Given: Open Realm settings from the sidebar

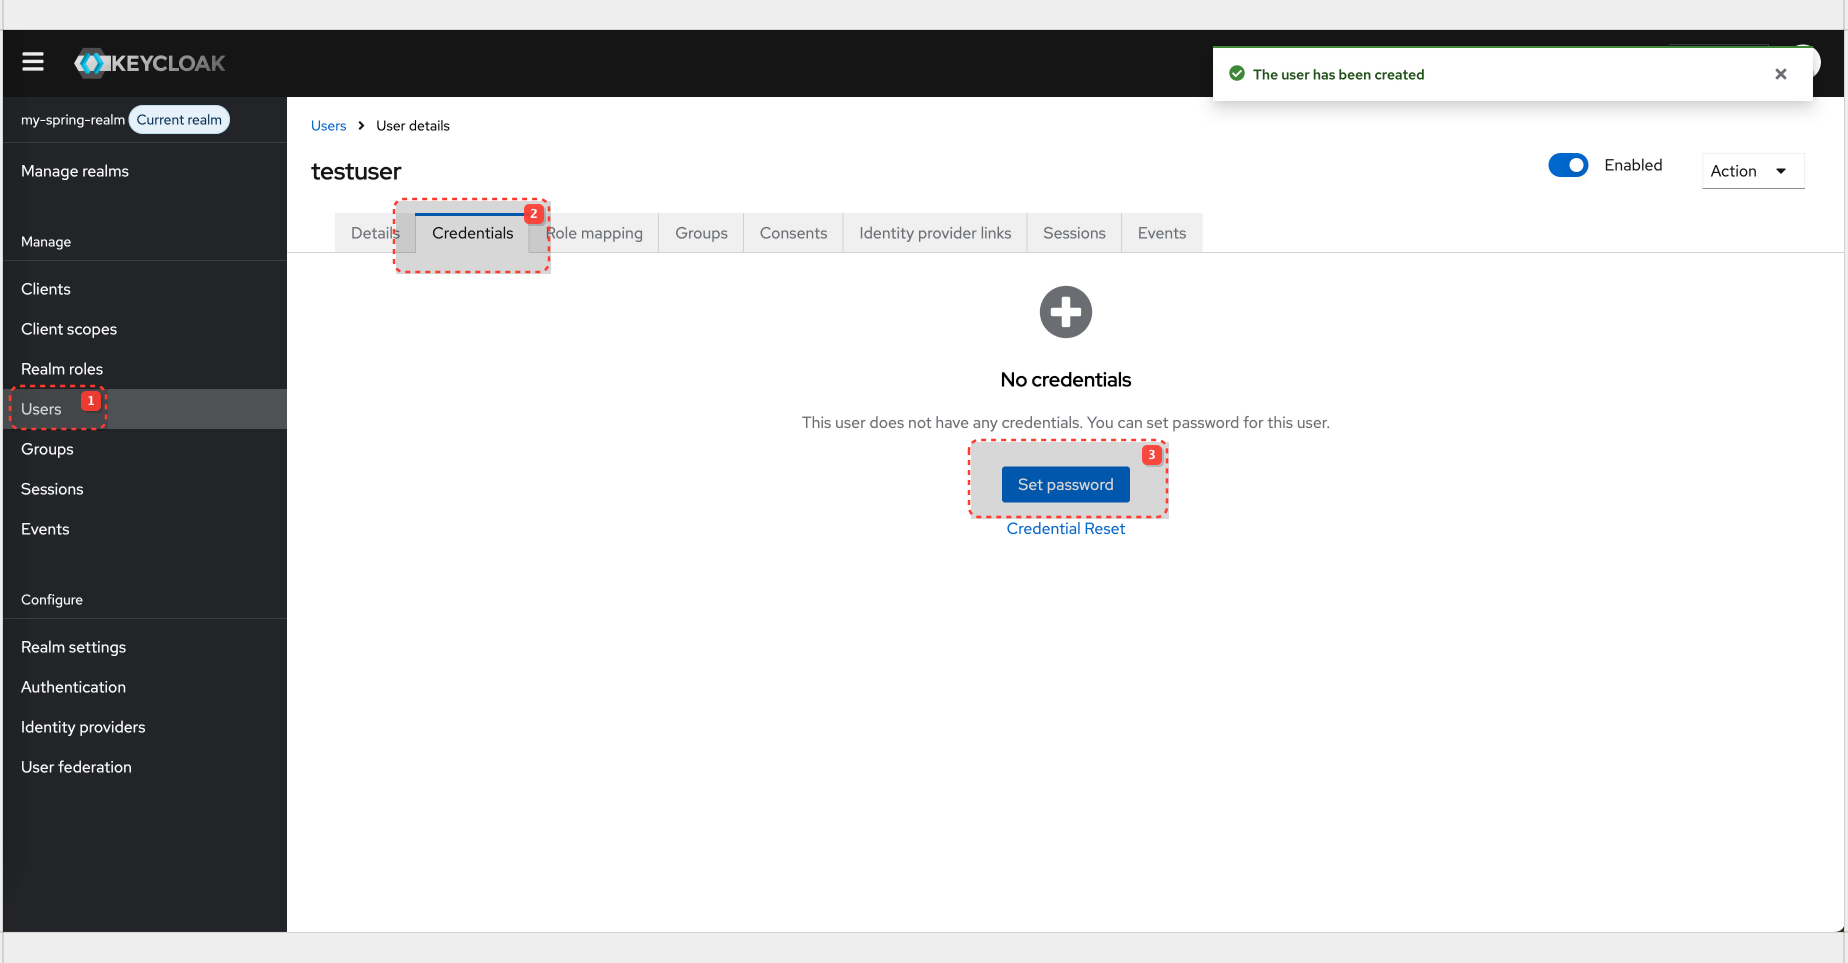Looking at the screenshot, I should (73, 647).
